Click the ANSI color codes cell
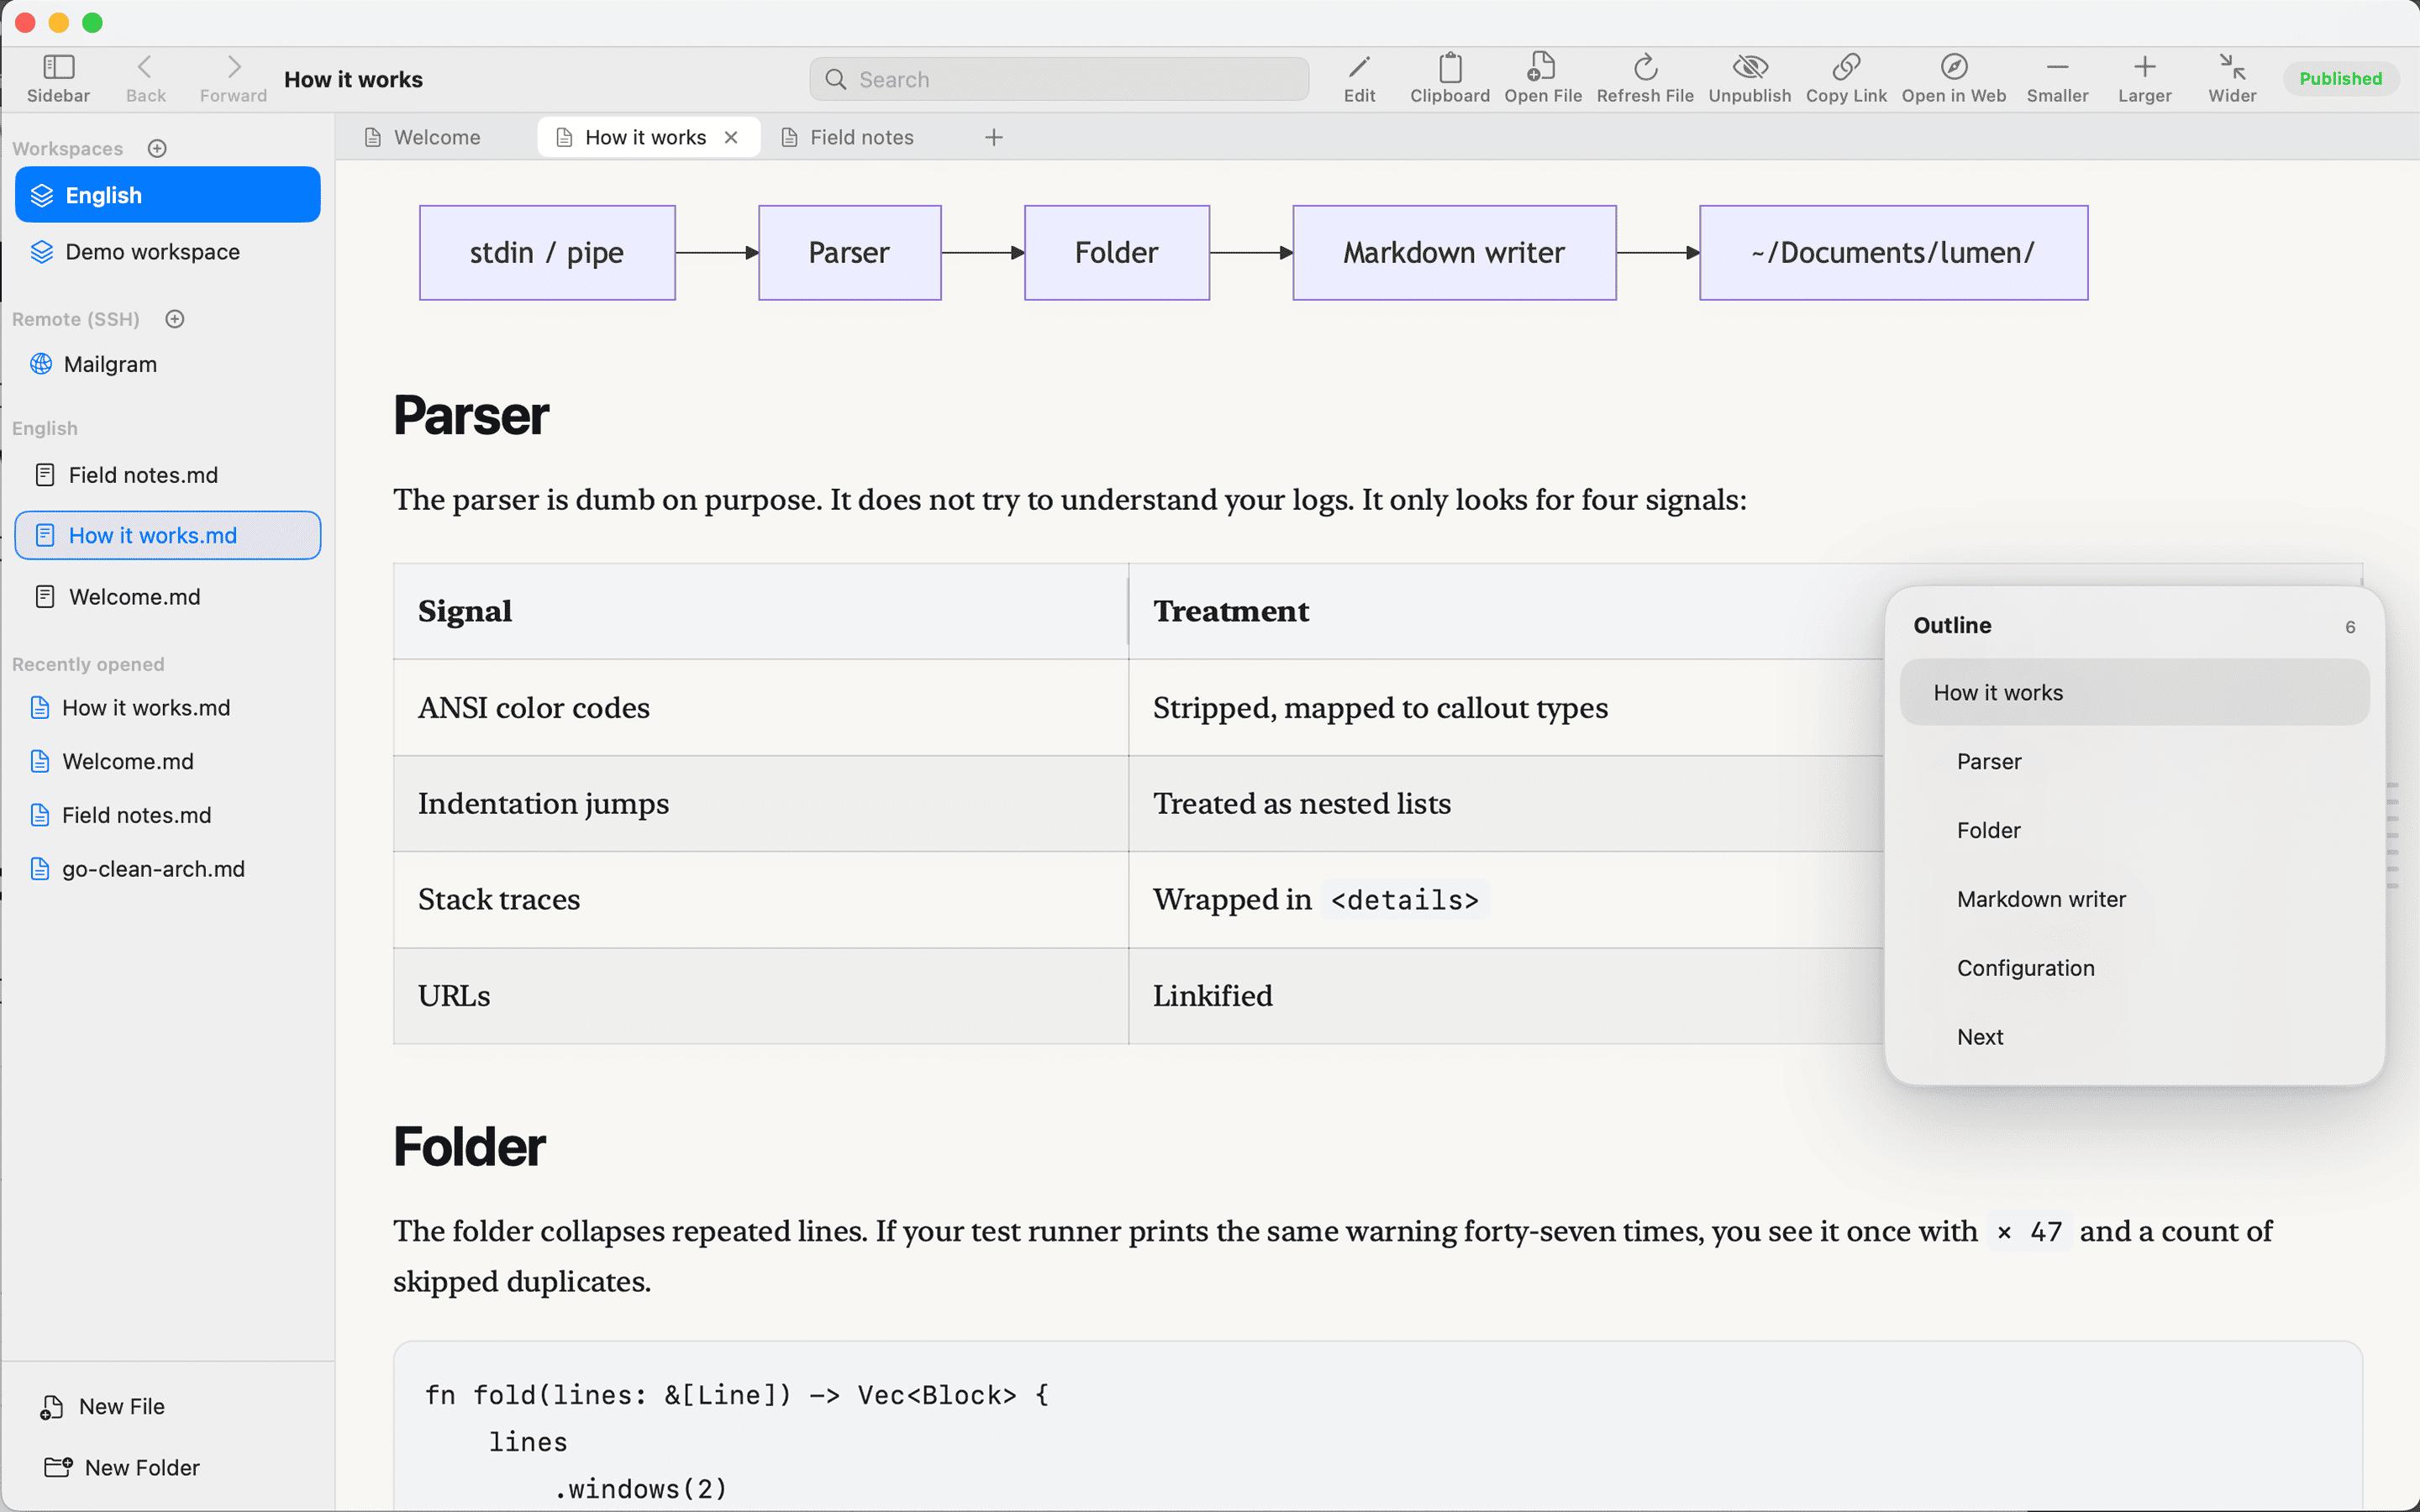Image resolution: width=2420 pixels, height=1512 pixels. click(x=761, y=707)
